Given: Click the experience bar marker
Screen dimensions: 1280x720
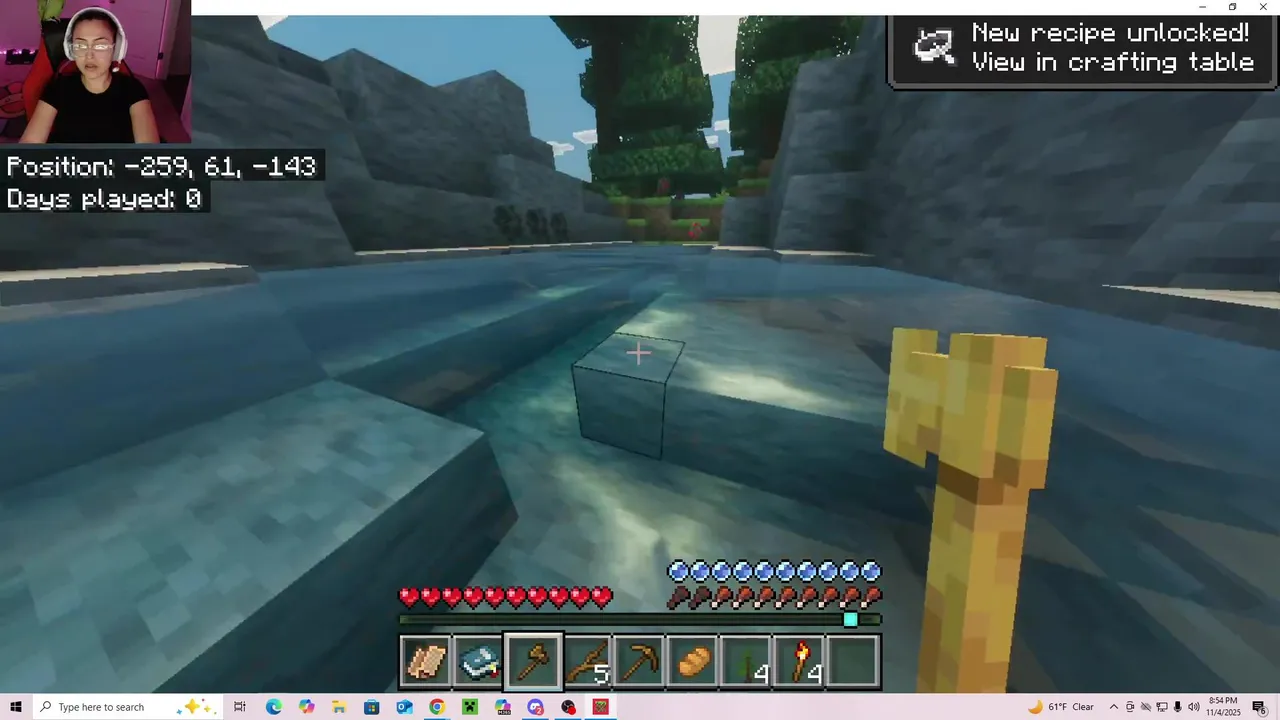Looking at the screenshot, I should click(850, 620).
